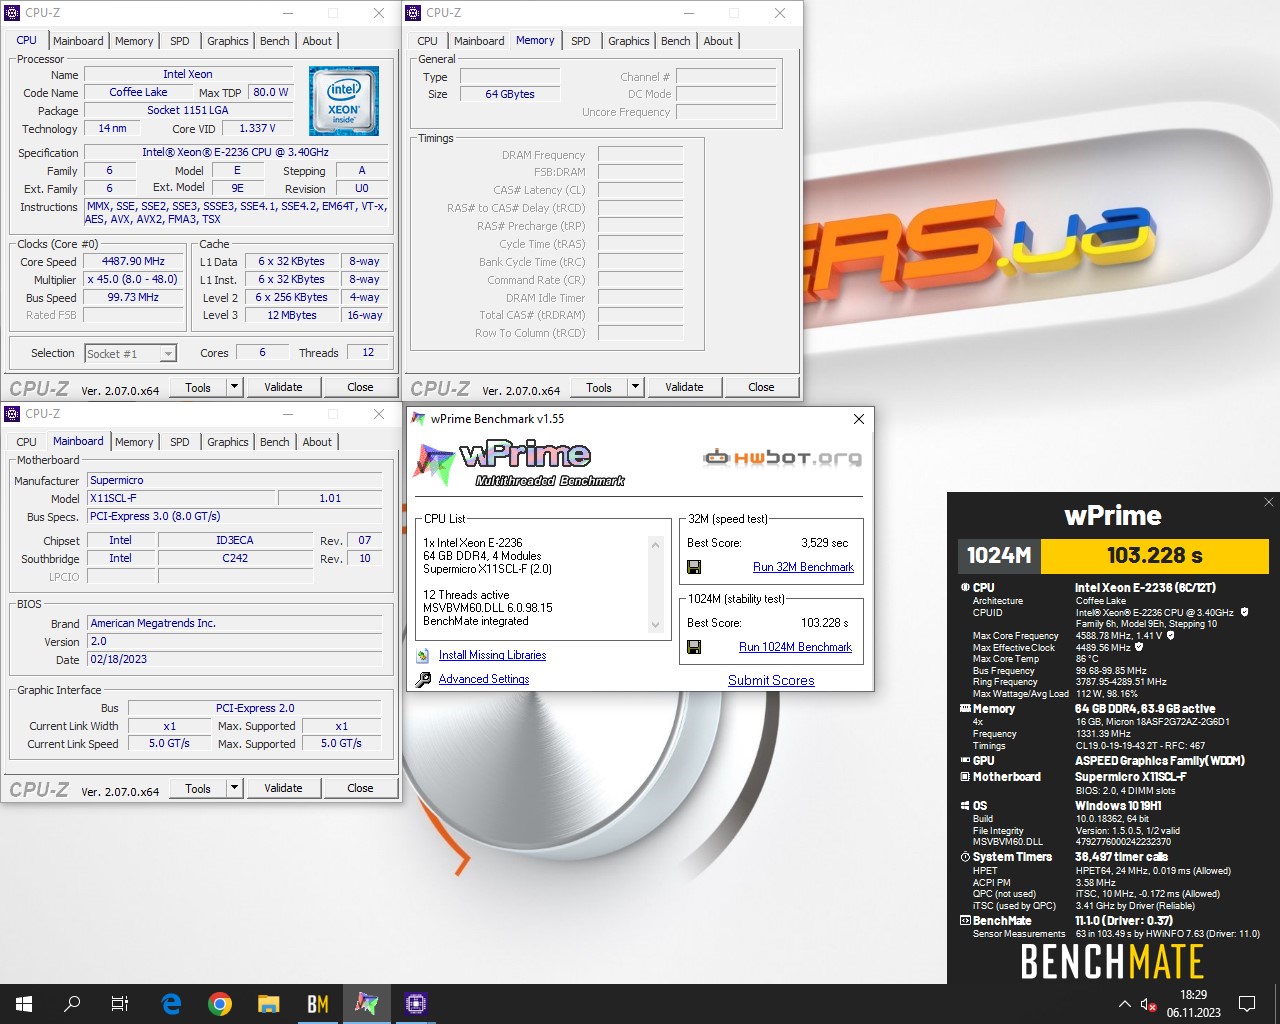The image size is (1280, 1024).
Task: Click the BIOS Date value 02/18/2023
Action: coord(234,660)
